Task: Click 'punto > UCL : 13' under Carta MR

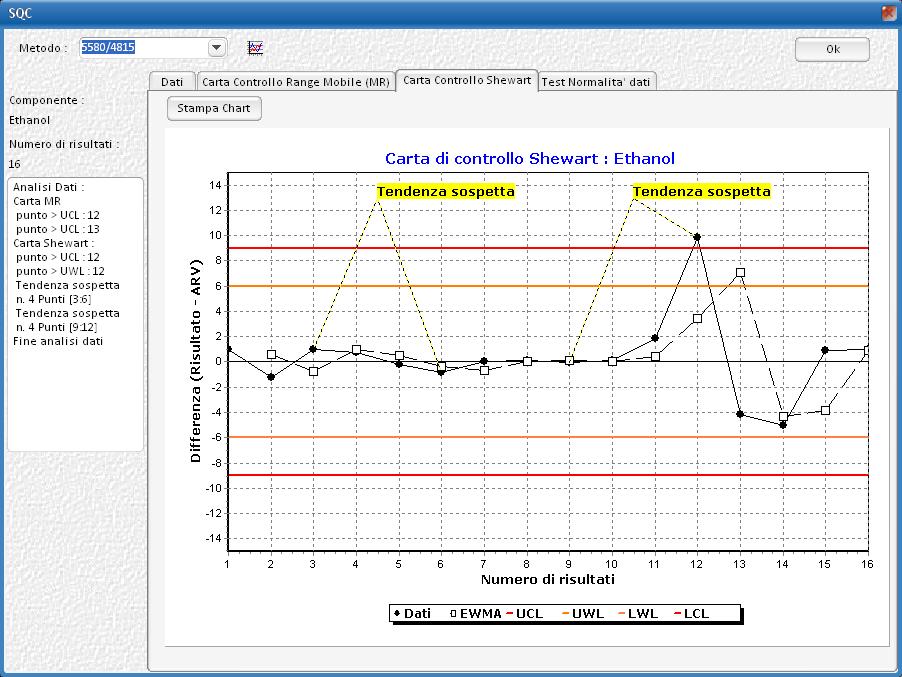Action: tap(58, 229)
